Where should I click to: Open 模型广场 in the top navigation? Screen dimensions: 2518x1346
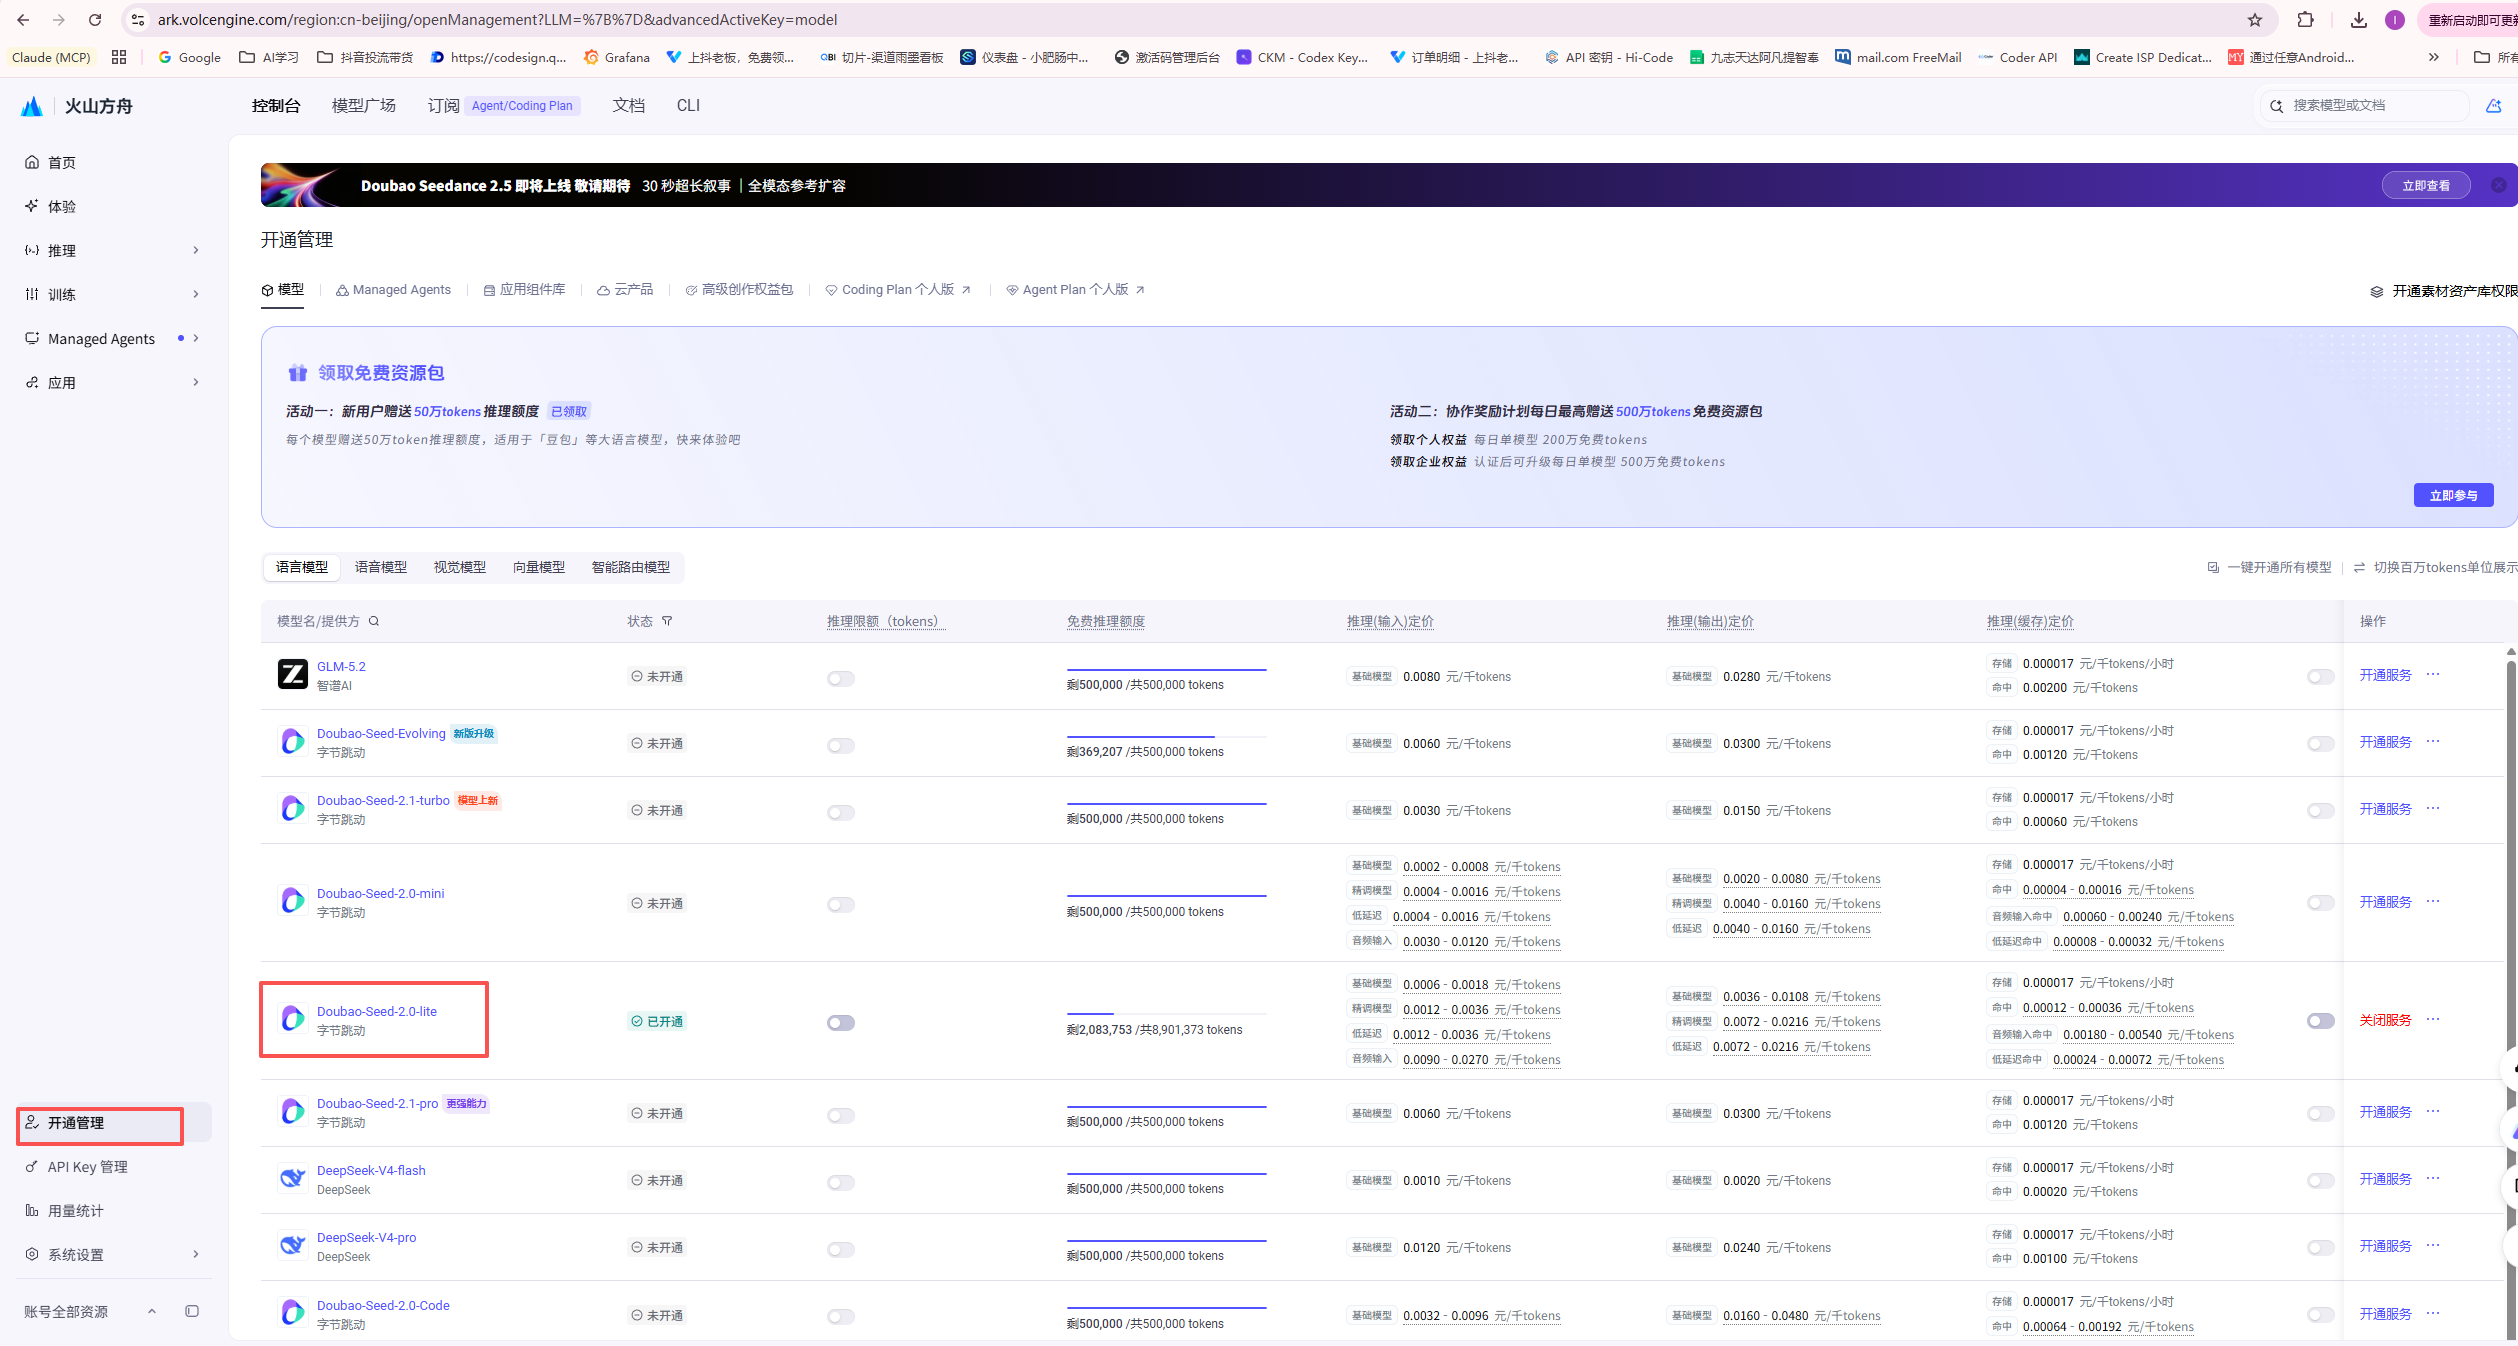pos(364,105)
